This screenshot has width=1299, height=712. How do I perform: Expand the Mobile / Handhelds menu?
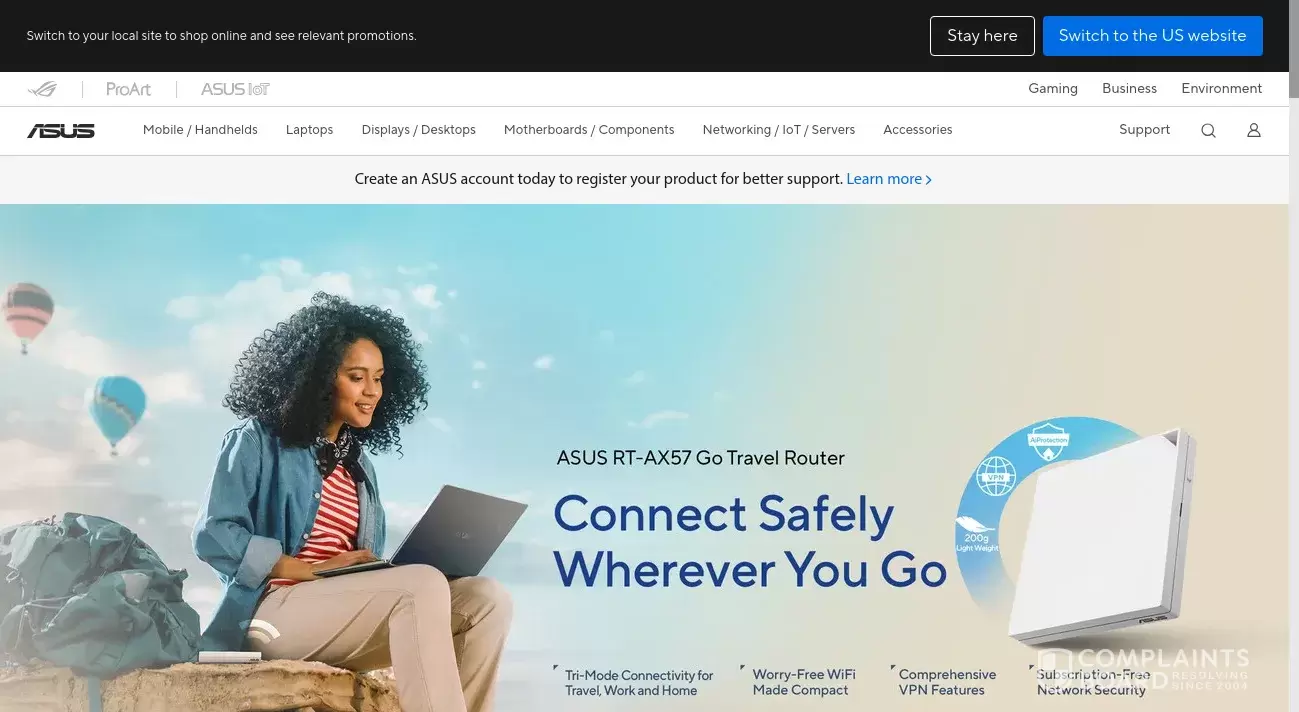200,130
